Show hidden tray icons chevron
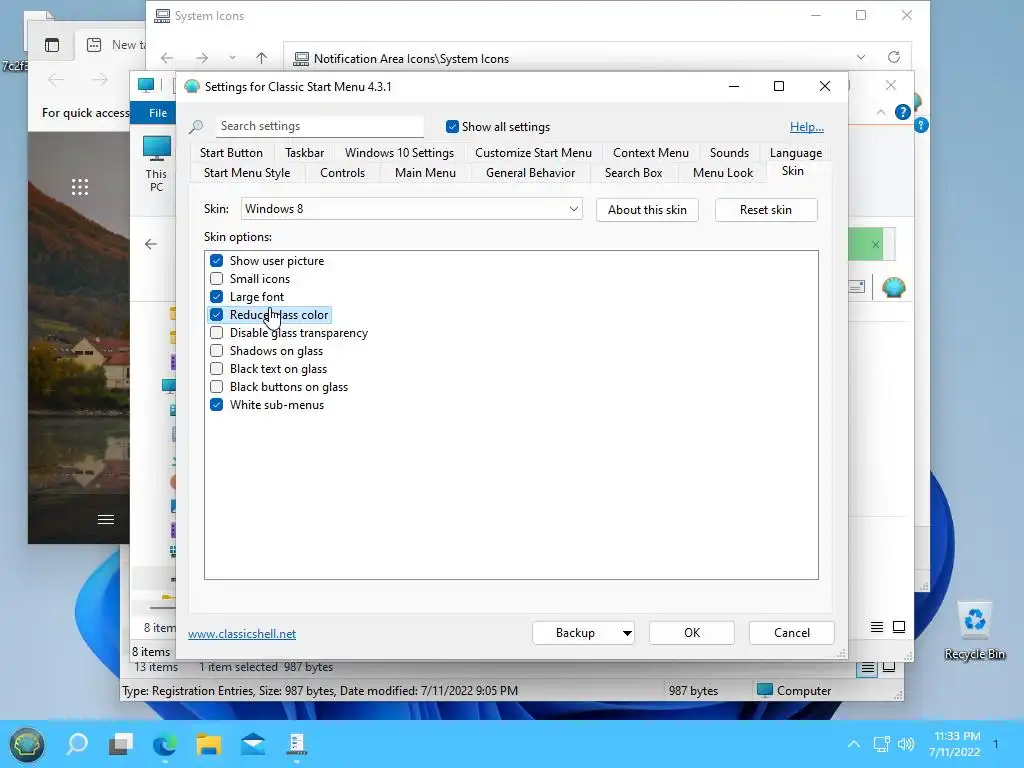The width and height of the screenshot is (1024, 768). pyautogui.click(x=854, y=744)
